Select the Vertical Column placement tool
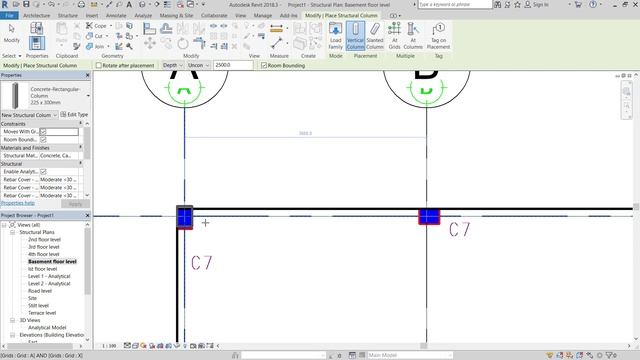Screen dimensions: 640x360 (x=355, y=36)
